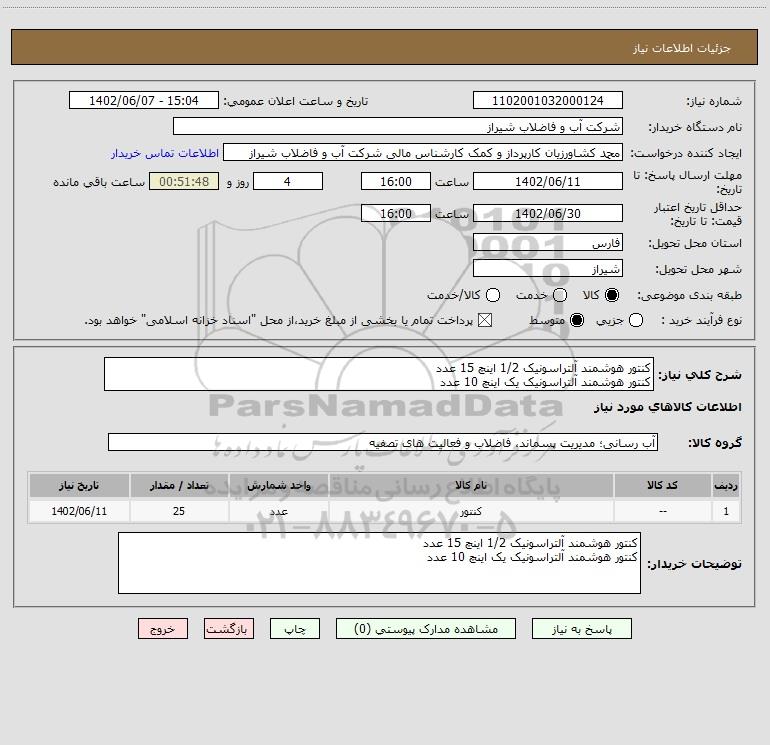Click the remaining time field 00:51:48
This screenshot has height=745, width=770.
pos(184,181)
